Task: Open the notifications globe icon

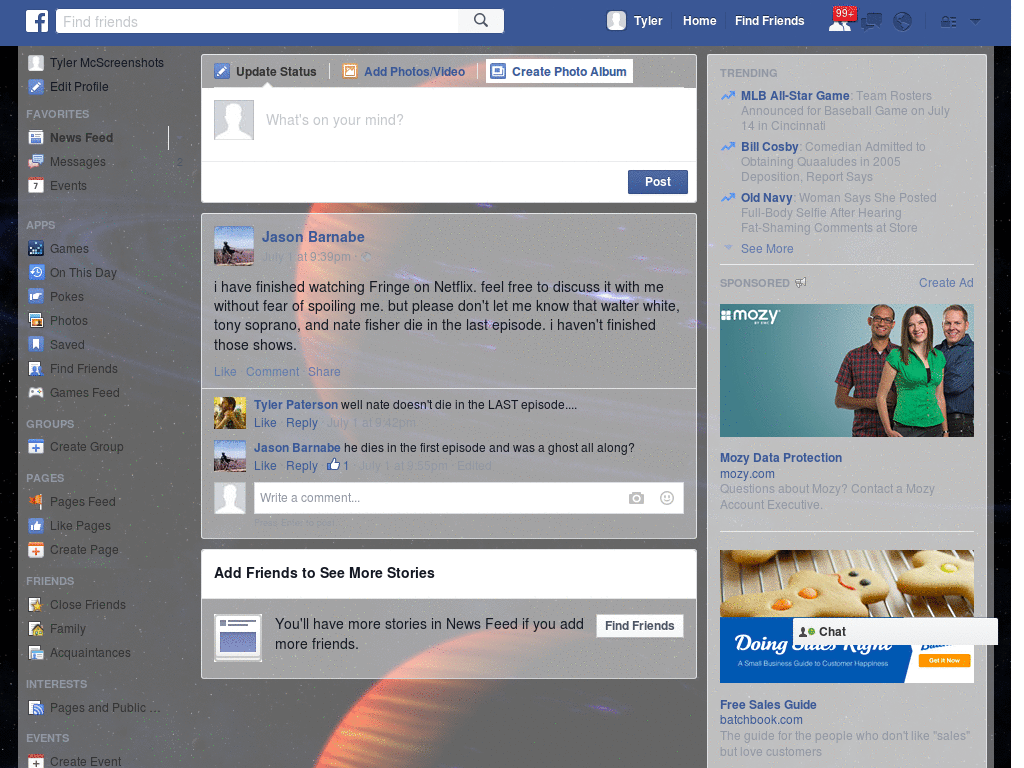Action: click(903, 22)
